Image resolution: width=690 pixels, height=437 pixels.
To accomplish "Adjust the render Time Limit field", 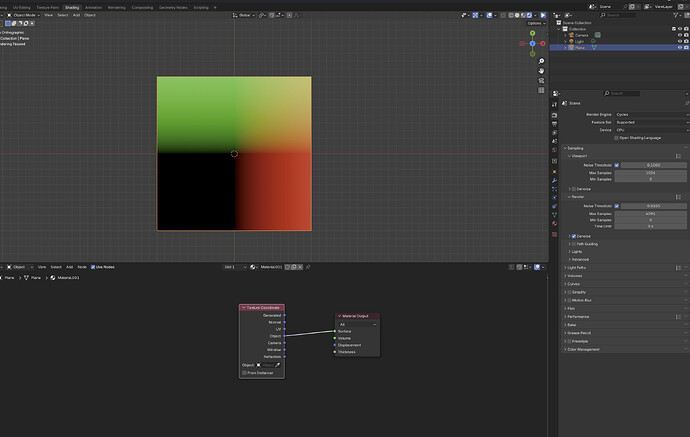I will [650, 226].
